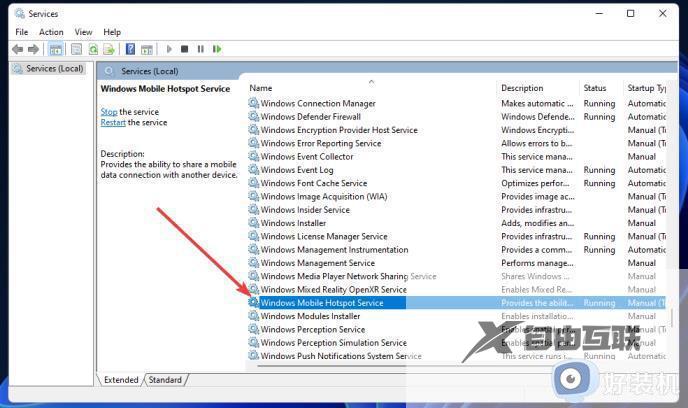688x408 pixels.
Task: Switch to the Standard tab
Action: pyautogui.click(x=165, y=380)
